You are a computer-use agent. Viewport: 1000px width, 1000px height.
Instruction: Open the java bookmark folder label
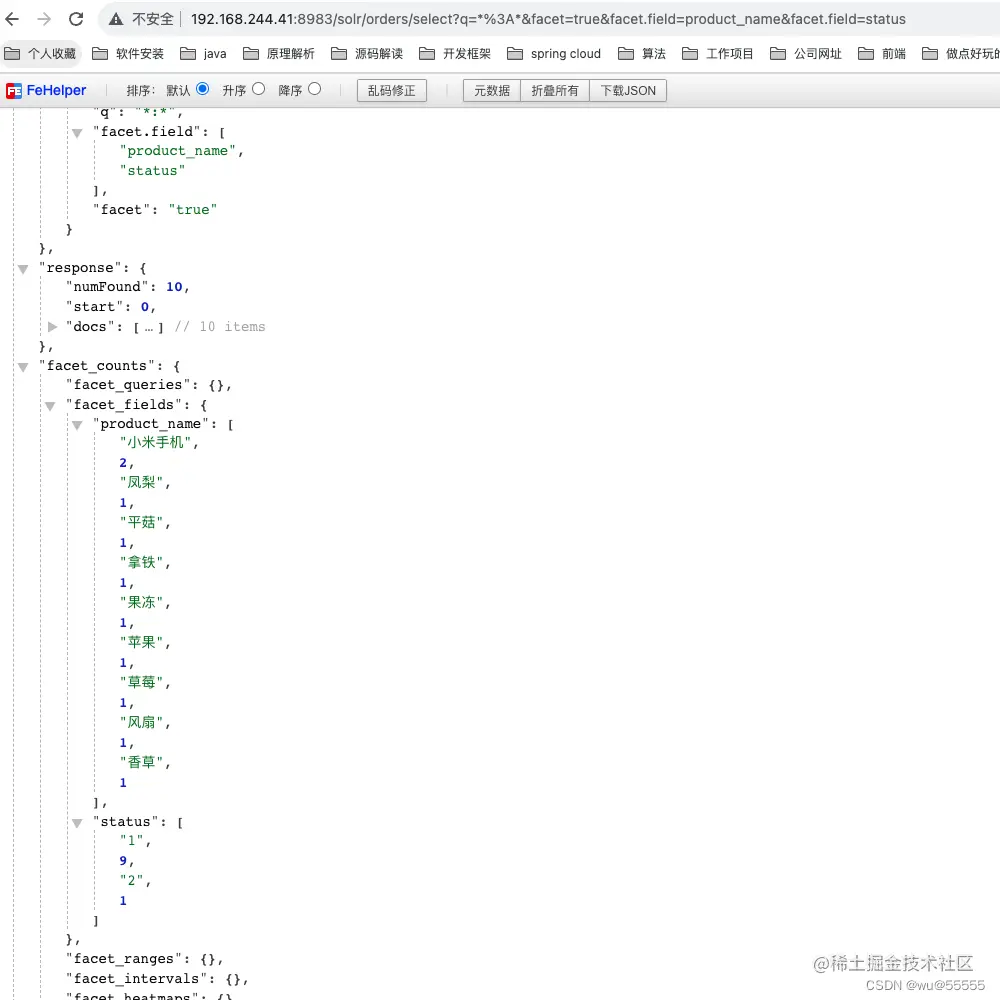215,54
